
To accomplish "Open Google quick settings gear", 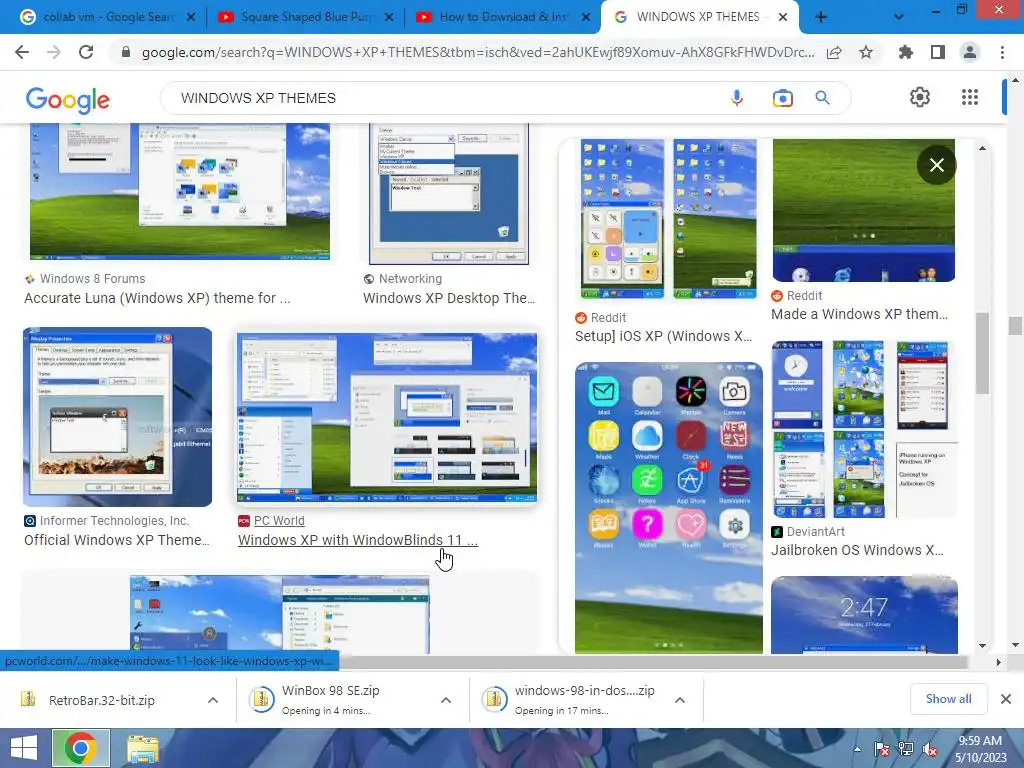I will click(x=920, y=97).
